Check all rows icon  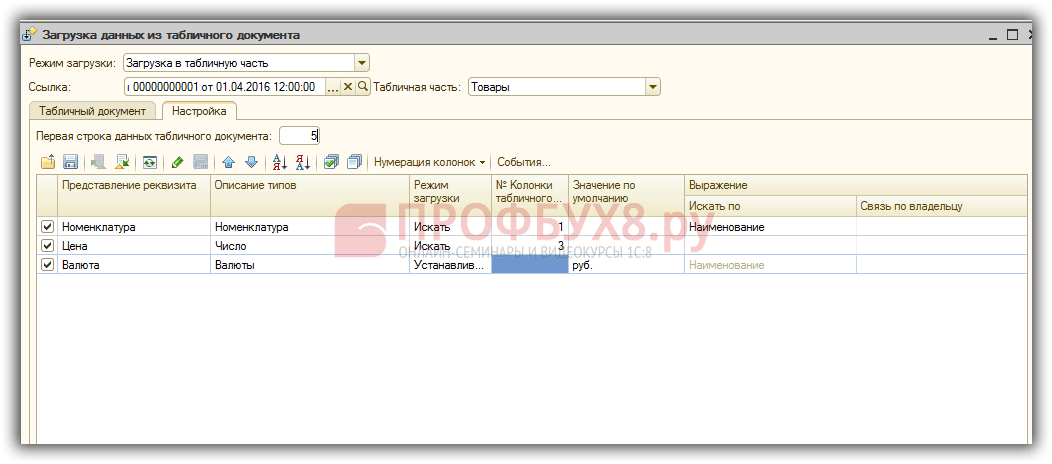[331, 162]
